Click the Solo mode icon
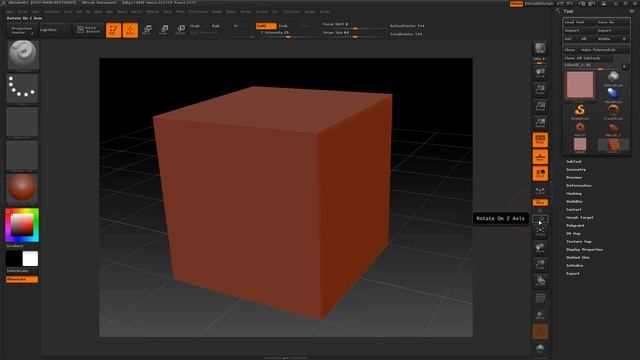 pos(540,348)
